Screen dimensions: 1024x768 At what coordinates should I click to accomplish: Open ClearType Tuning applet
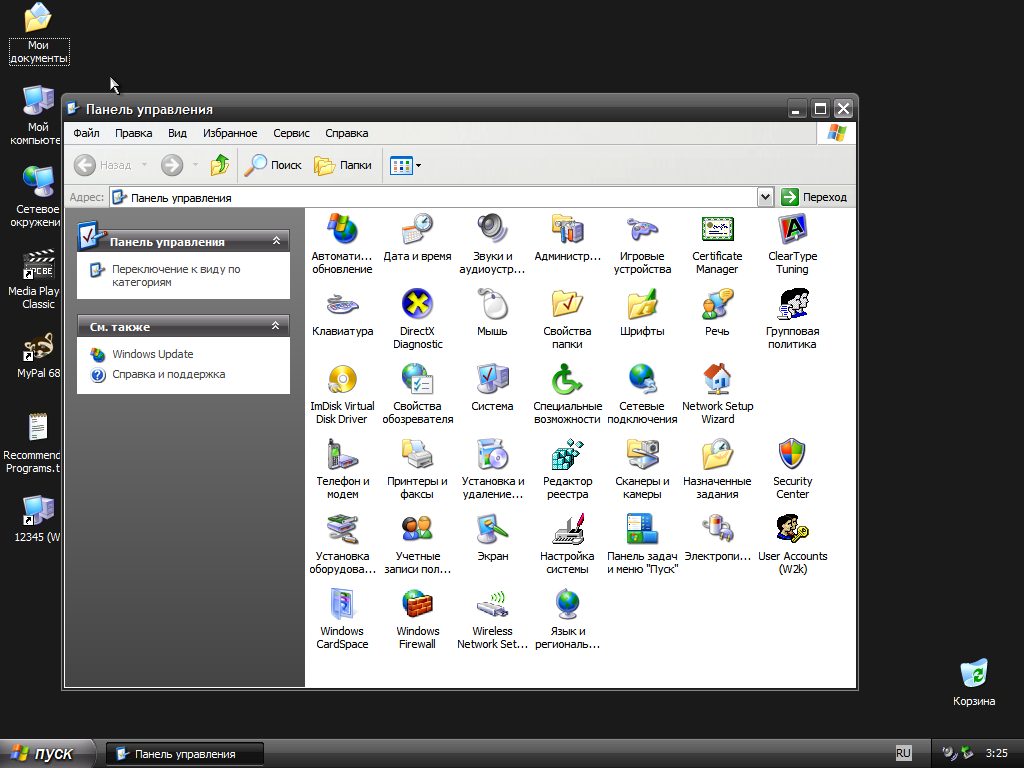792,231
